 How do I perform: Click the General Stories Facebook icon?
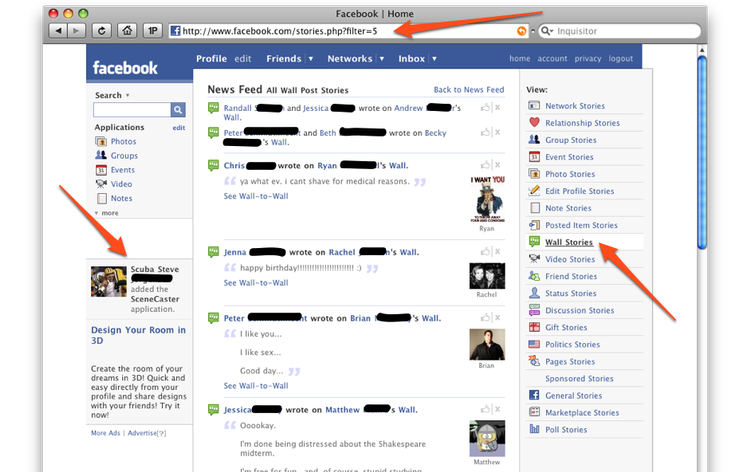[x=534, y=395]
